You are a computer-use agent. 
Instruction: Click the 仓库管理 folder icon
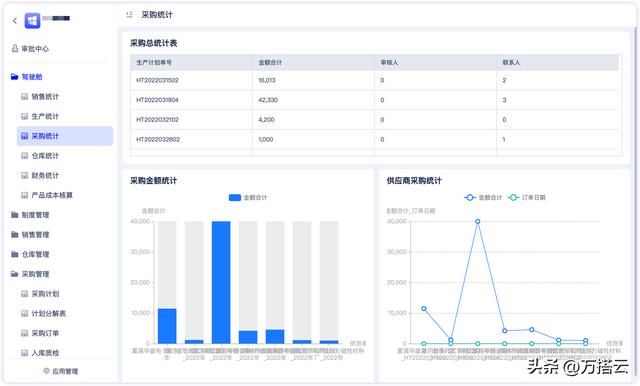(15, 254)
